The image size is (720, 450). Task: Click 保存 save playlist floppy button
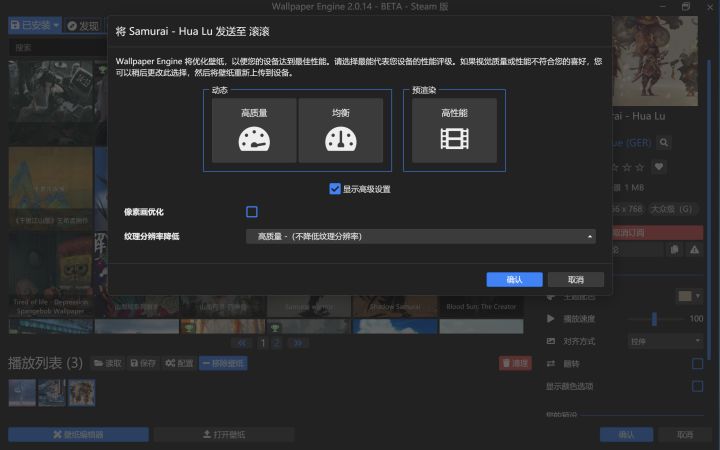pyautogui.click(x=143, y=363)
